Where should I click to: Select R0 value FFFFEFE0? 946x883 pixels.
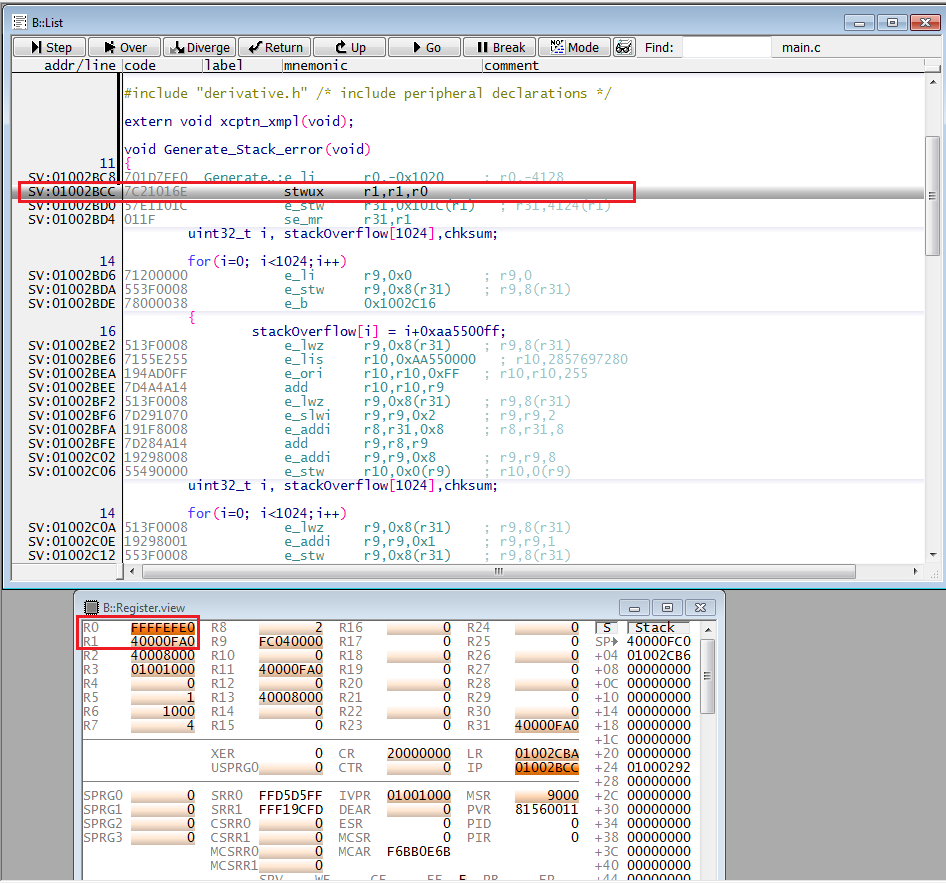163,628
